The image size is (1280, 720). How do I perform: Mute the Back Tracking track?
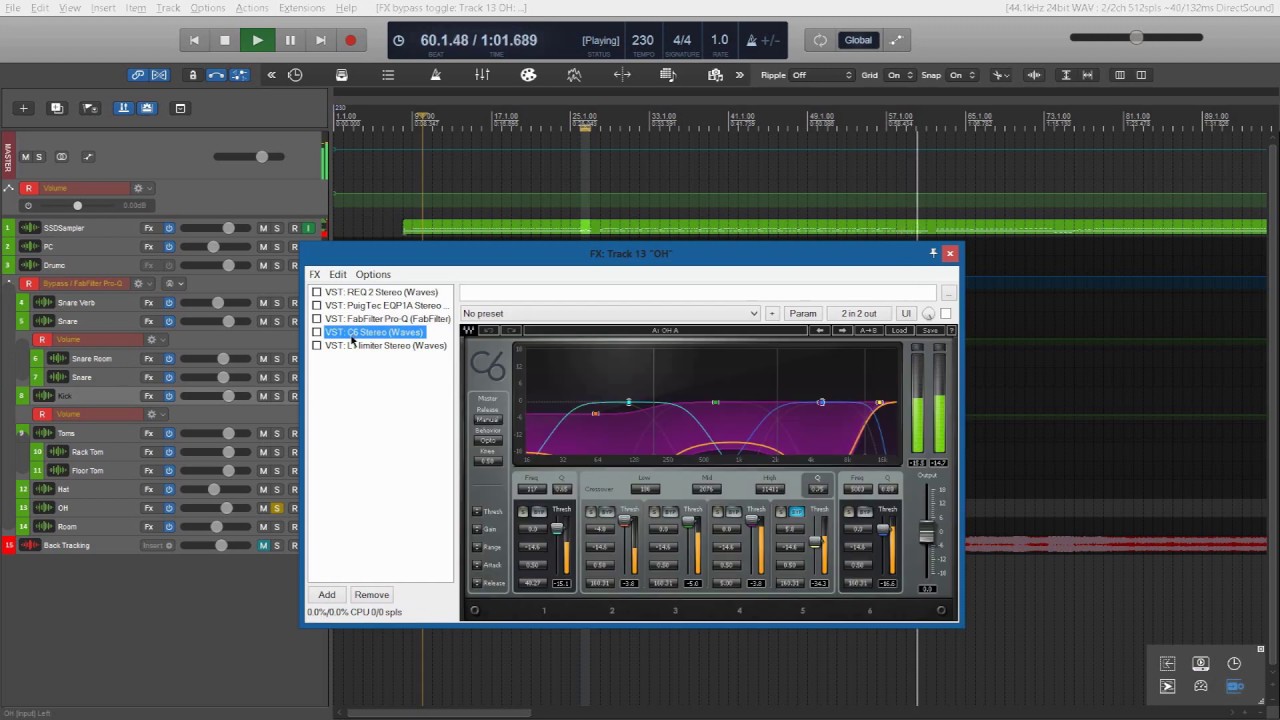click(x=264, y=545)
